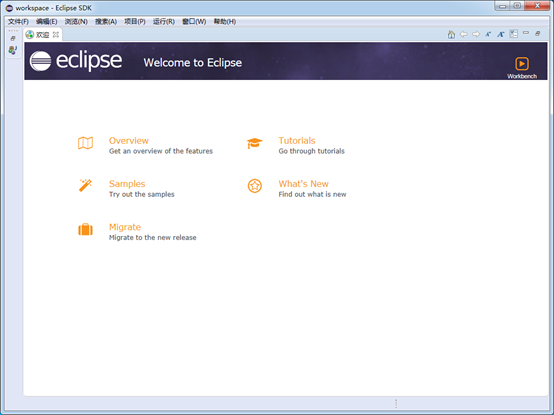Click the minimized view icon in left trim
This screenshot has width=554, height=415.
[13, 50]
